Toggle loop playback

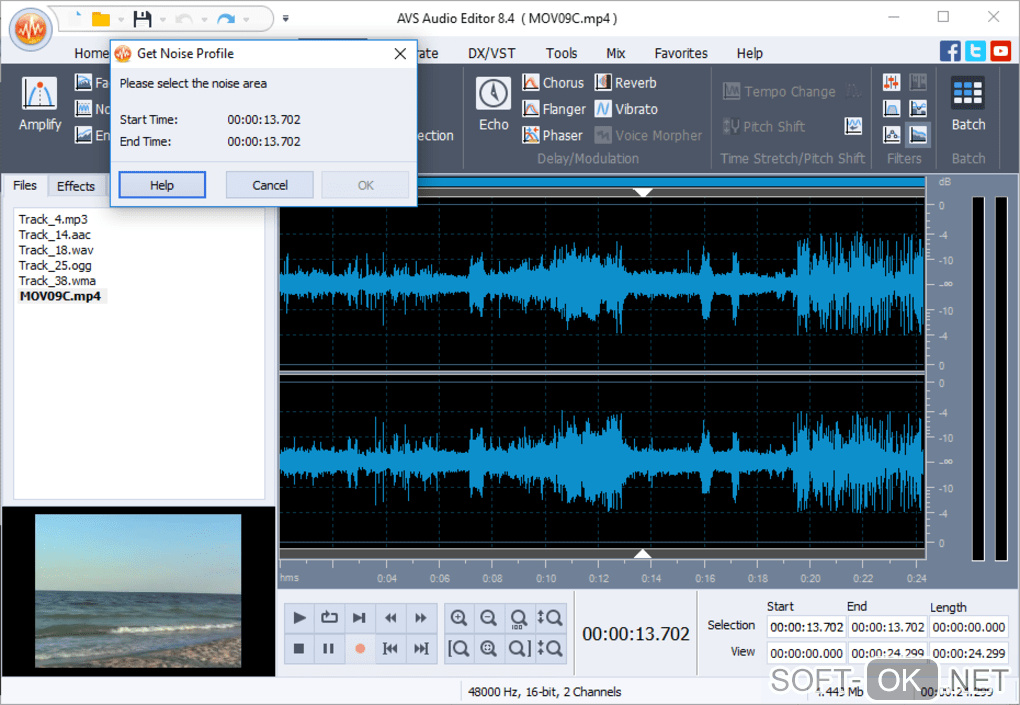click(x=329, y=618)
